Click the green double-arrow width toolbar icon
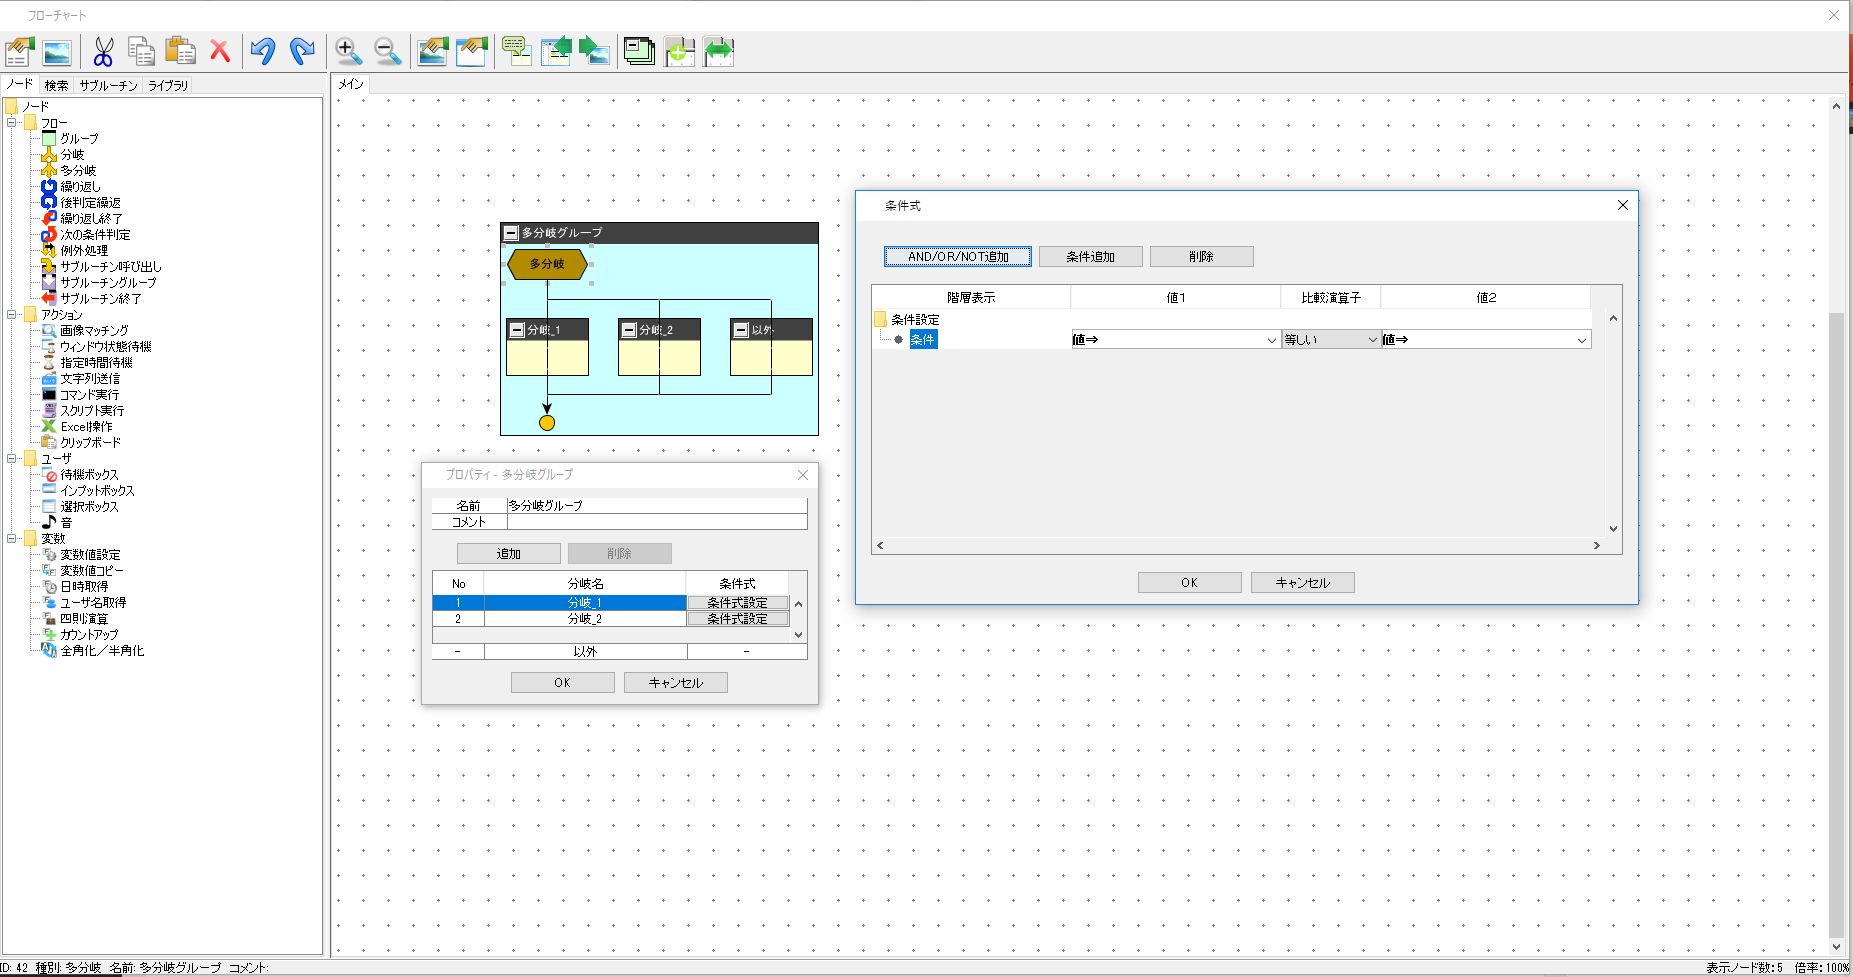The width and height of the screenshot is (1853, 977). (719, 51)
